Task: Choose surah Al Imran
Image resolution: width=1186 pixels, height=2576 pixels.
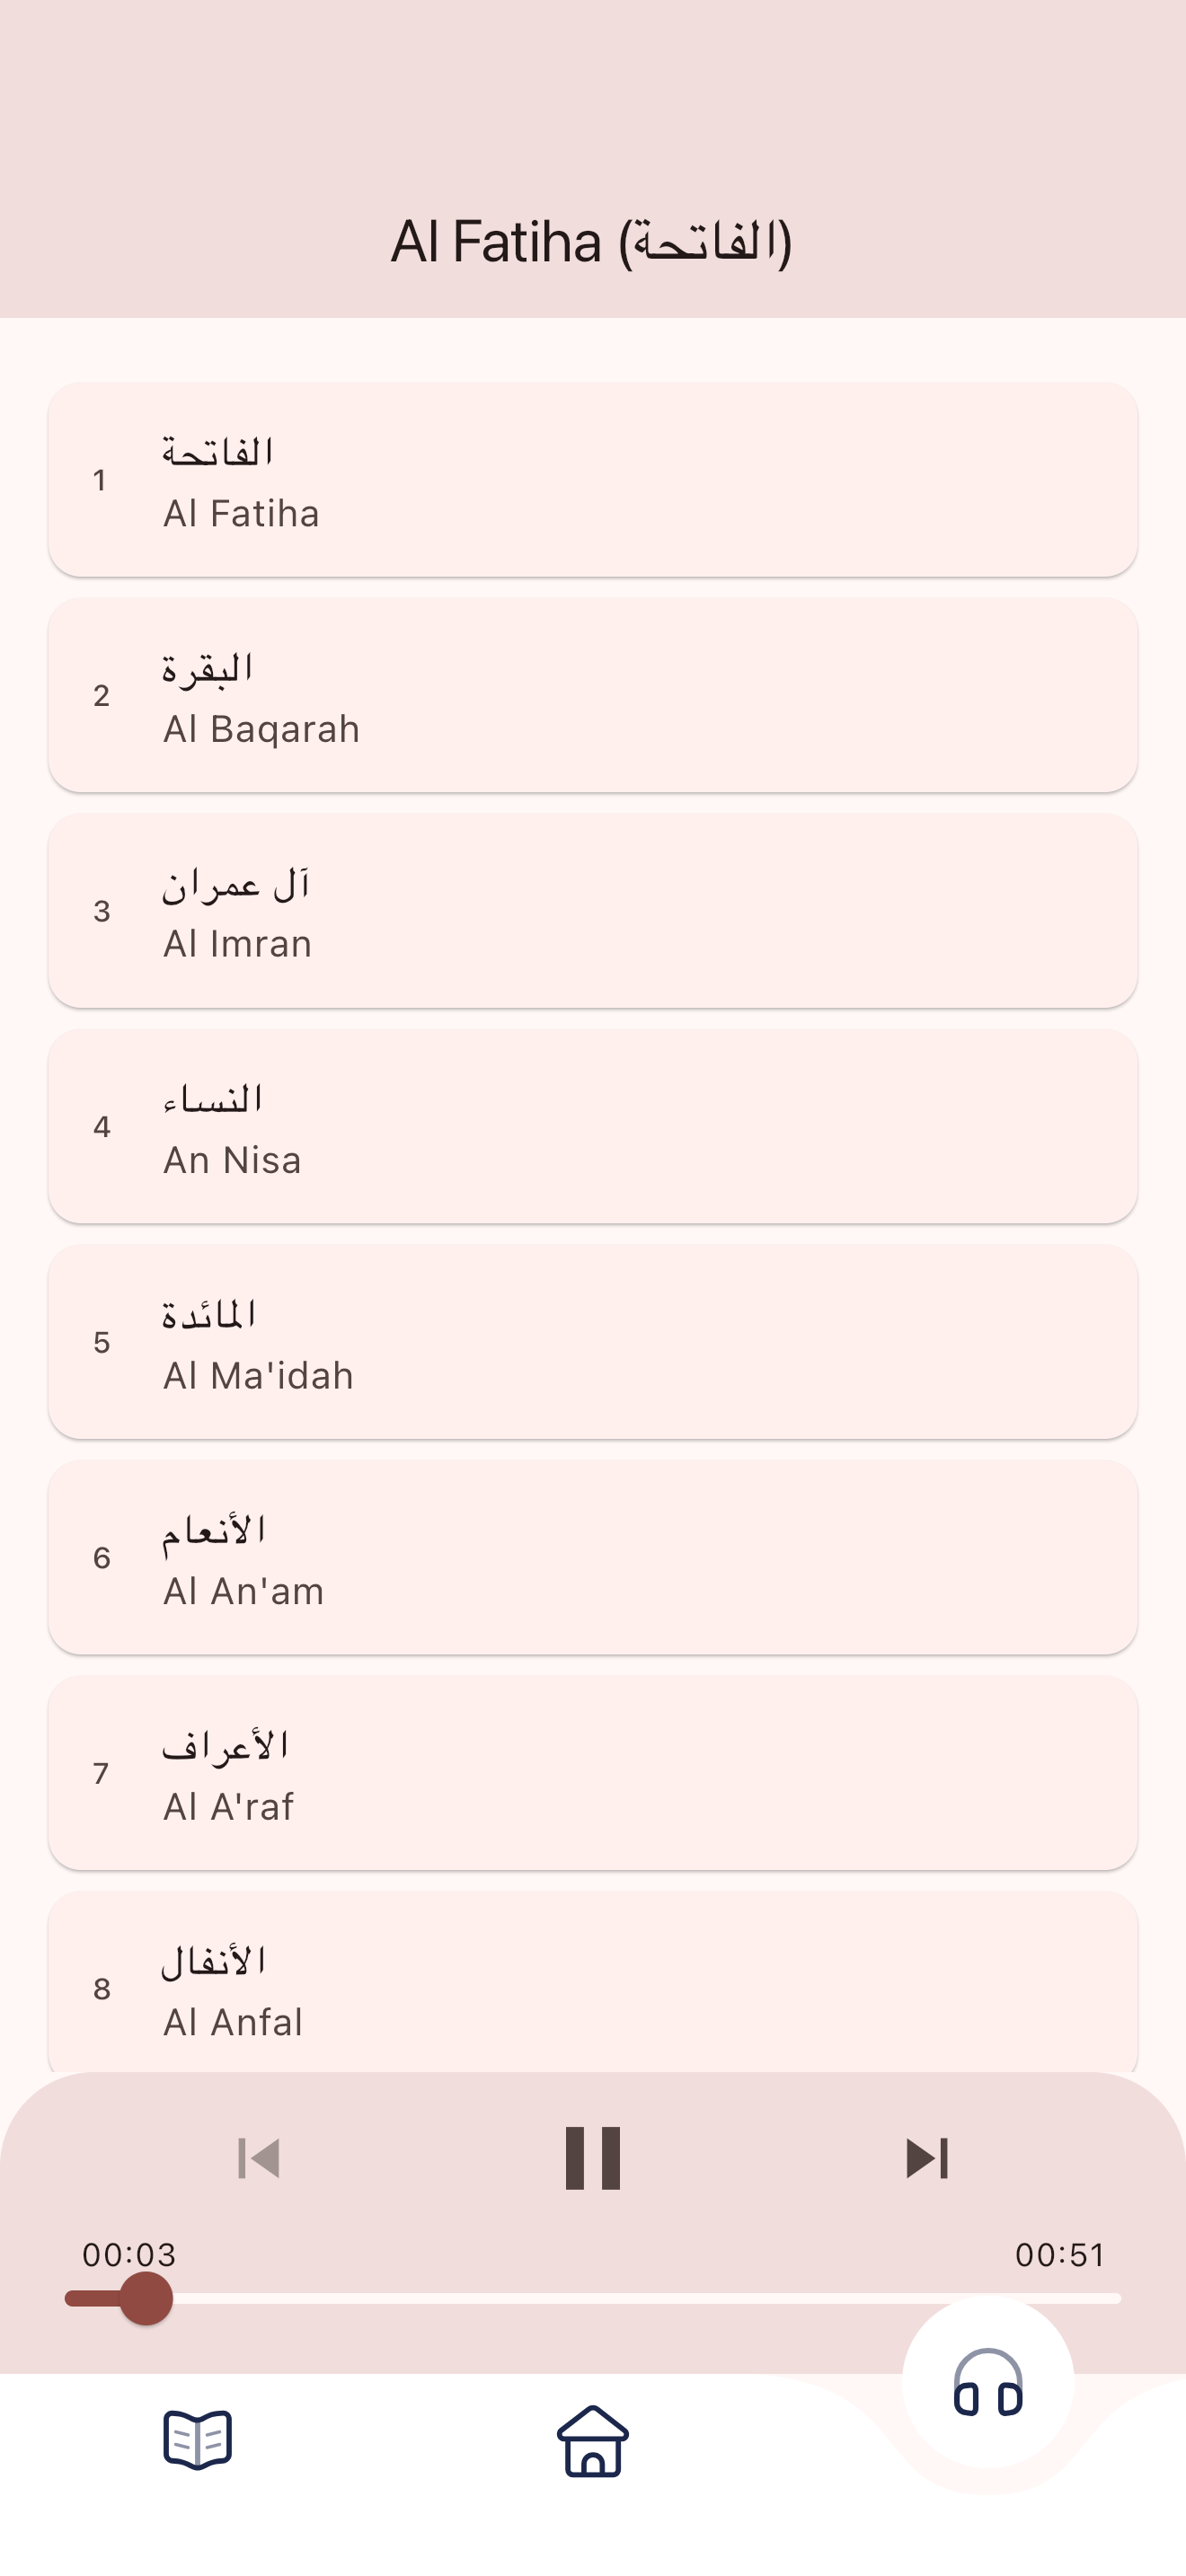Action: [x=592, y=911]
